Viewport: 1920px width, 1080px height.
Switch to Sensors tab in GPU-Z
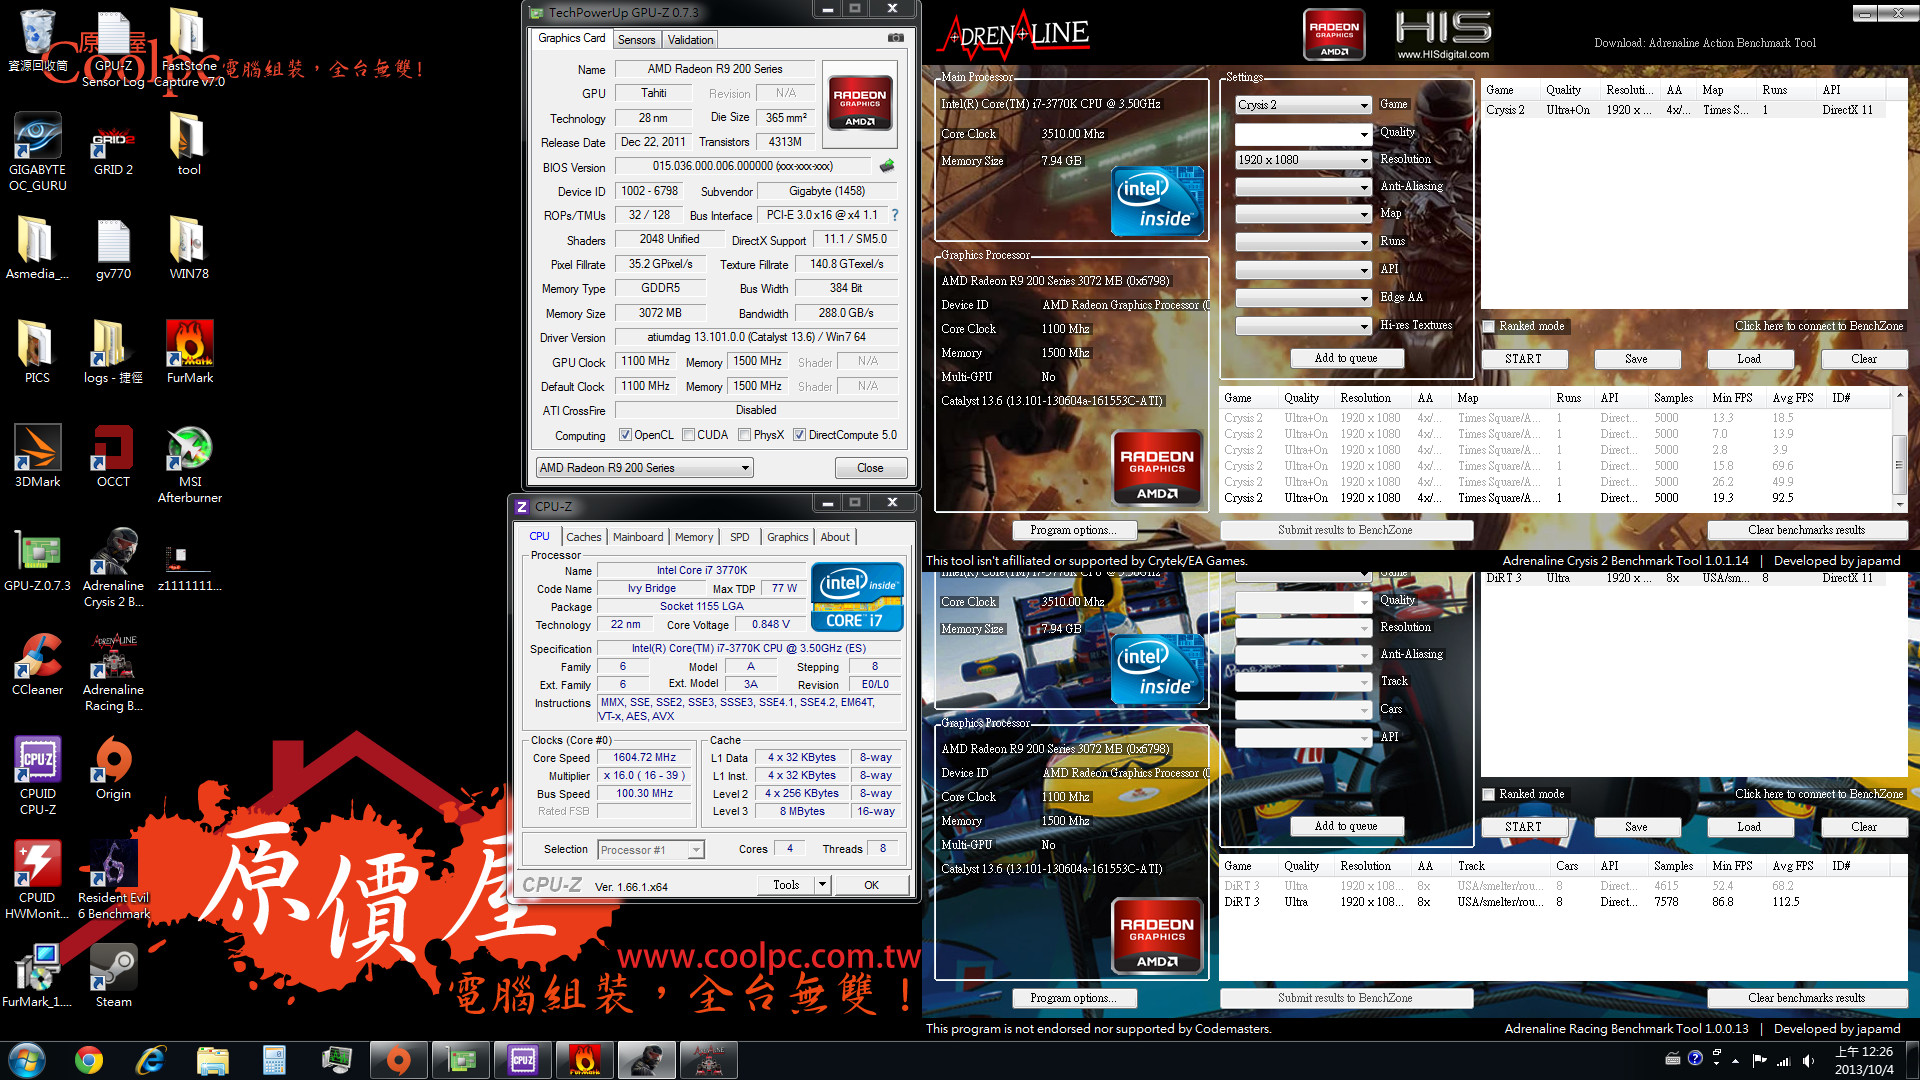point(636,40)
